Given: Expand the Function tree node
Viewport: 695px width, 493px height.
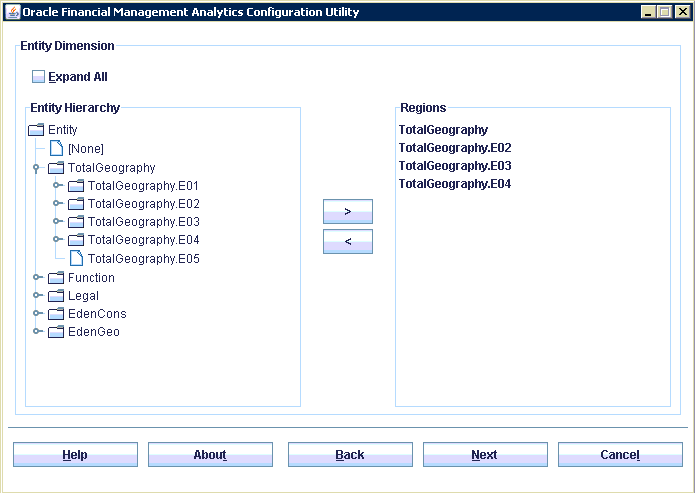Looking at the screenshot, I should 37,277.
